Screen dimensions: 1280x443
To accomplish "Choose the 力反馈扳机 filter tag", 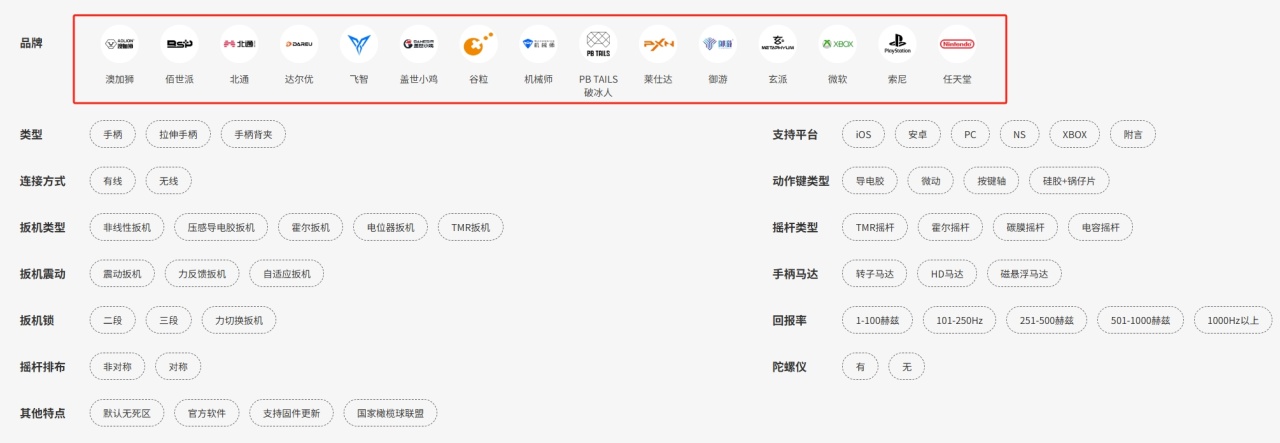I will 202,274.
